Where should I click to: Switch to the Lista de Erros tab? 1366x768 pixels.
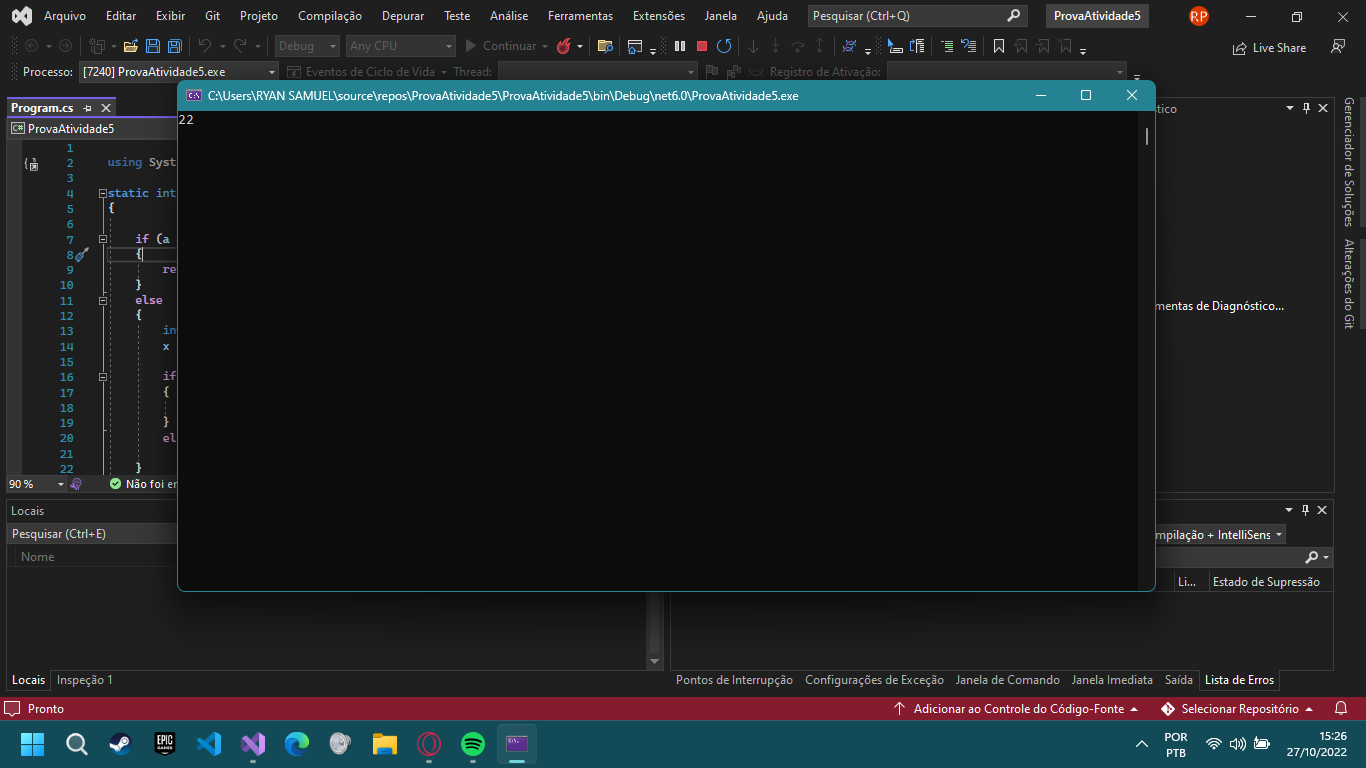click(x=1239, y=680)
